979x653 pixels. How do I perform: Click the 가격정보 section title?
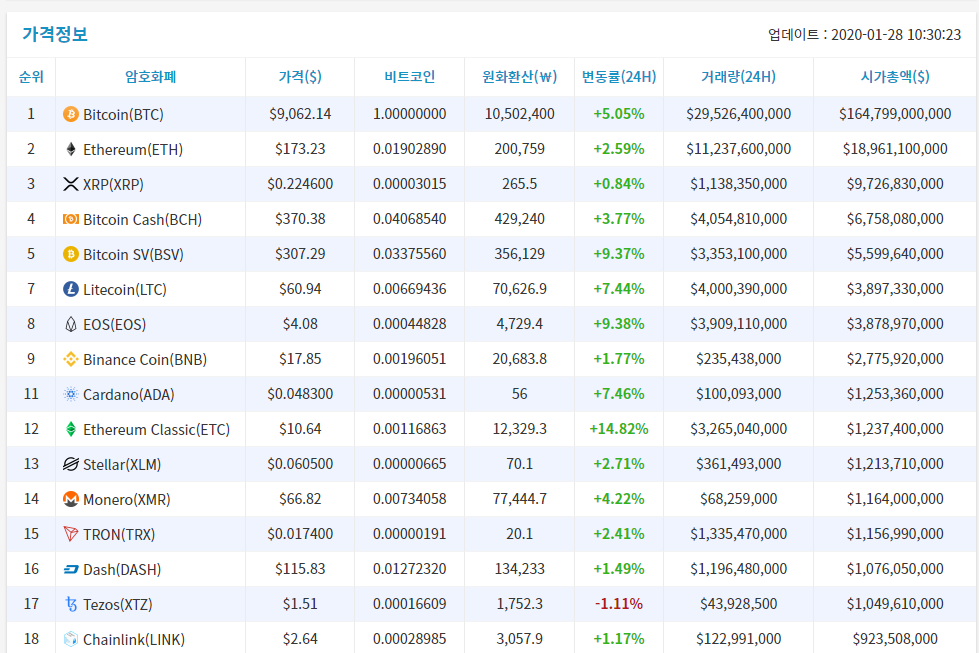click(55, 34)
